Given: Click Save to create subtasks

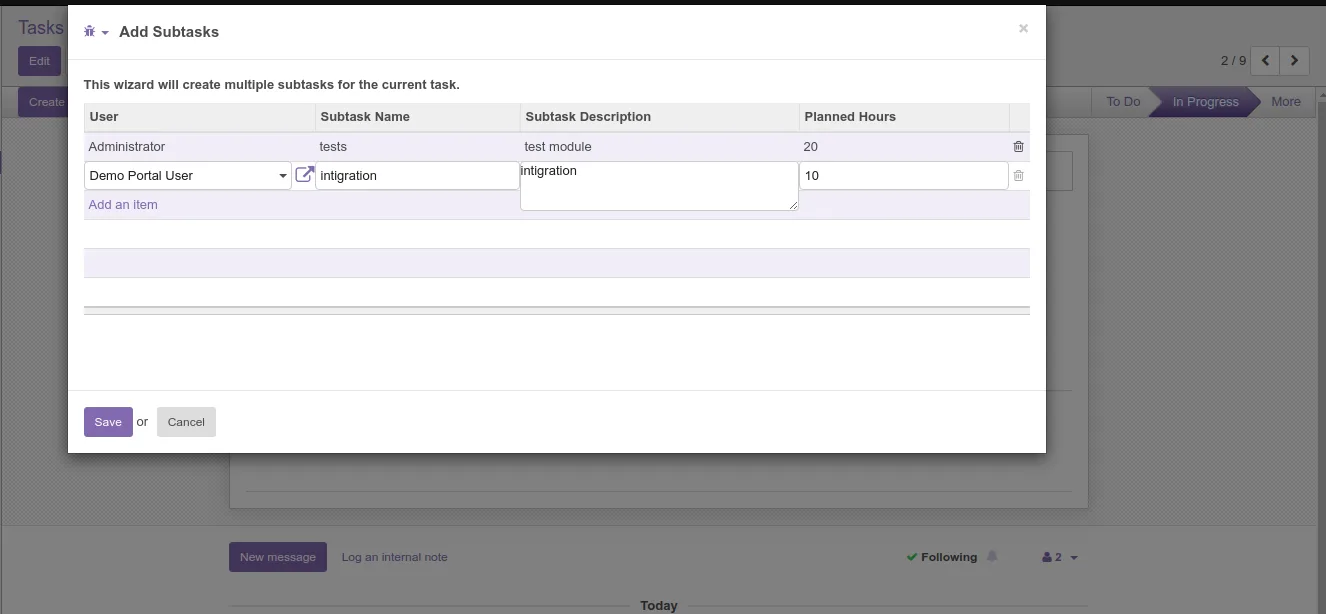Looking at the screenshot, I should coord(108,422).
